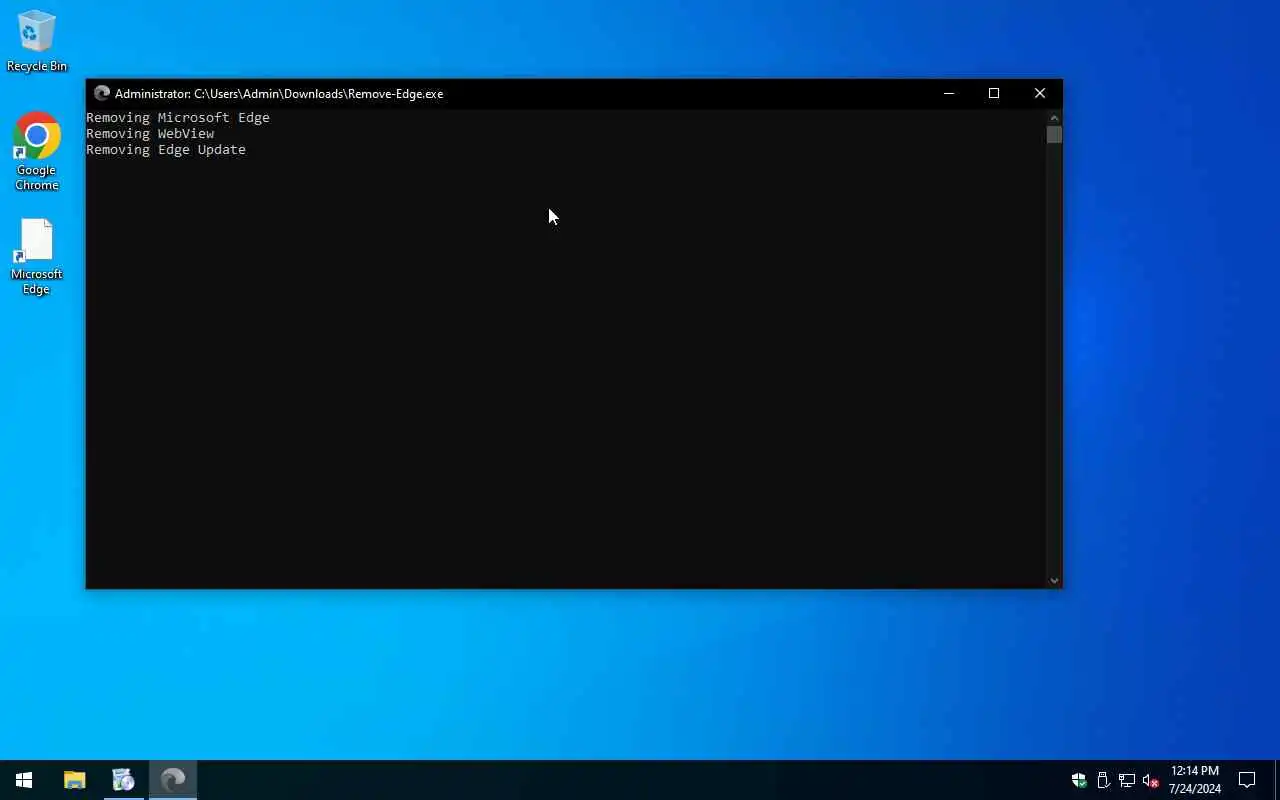Image resolution: width=1280 pixels, height=800 pixels.
Task: Select the Microsoft Edge desktop shortcut
Action: (x=36, y=257)
